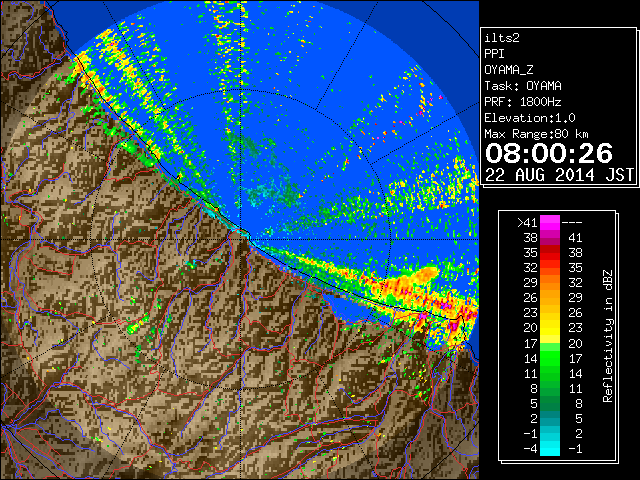Click the '>41' legend value
The width and height of the screenshot is (640, 480).
point(527,222)
